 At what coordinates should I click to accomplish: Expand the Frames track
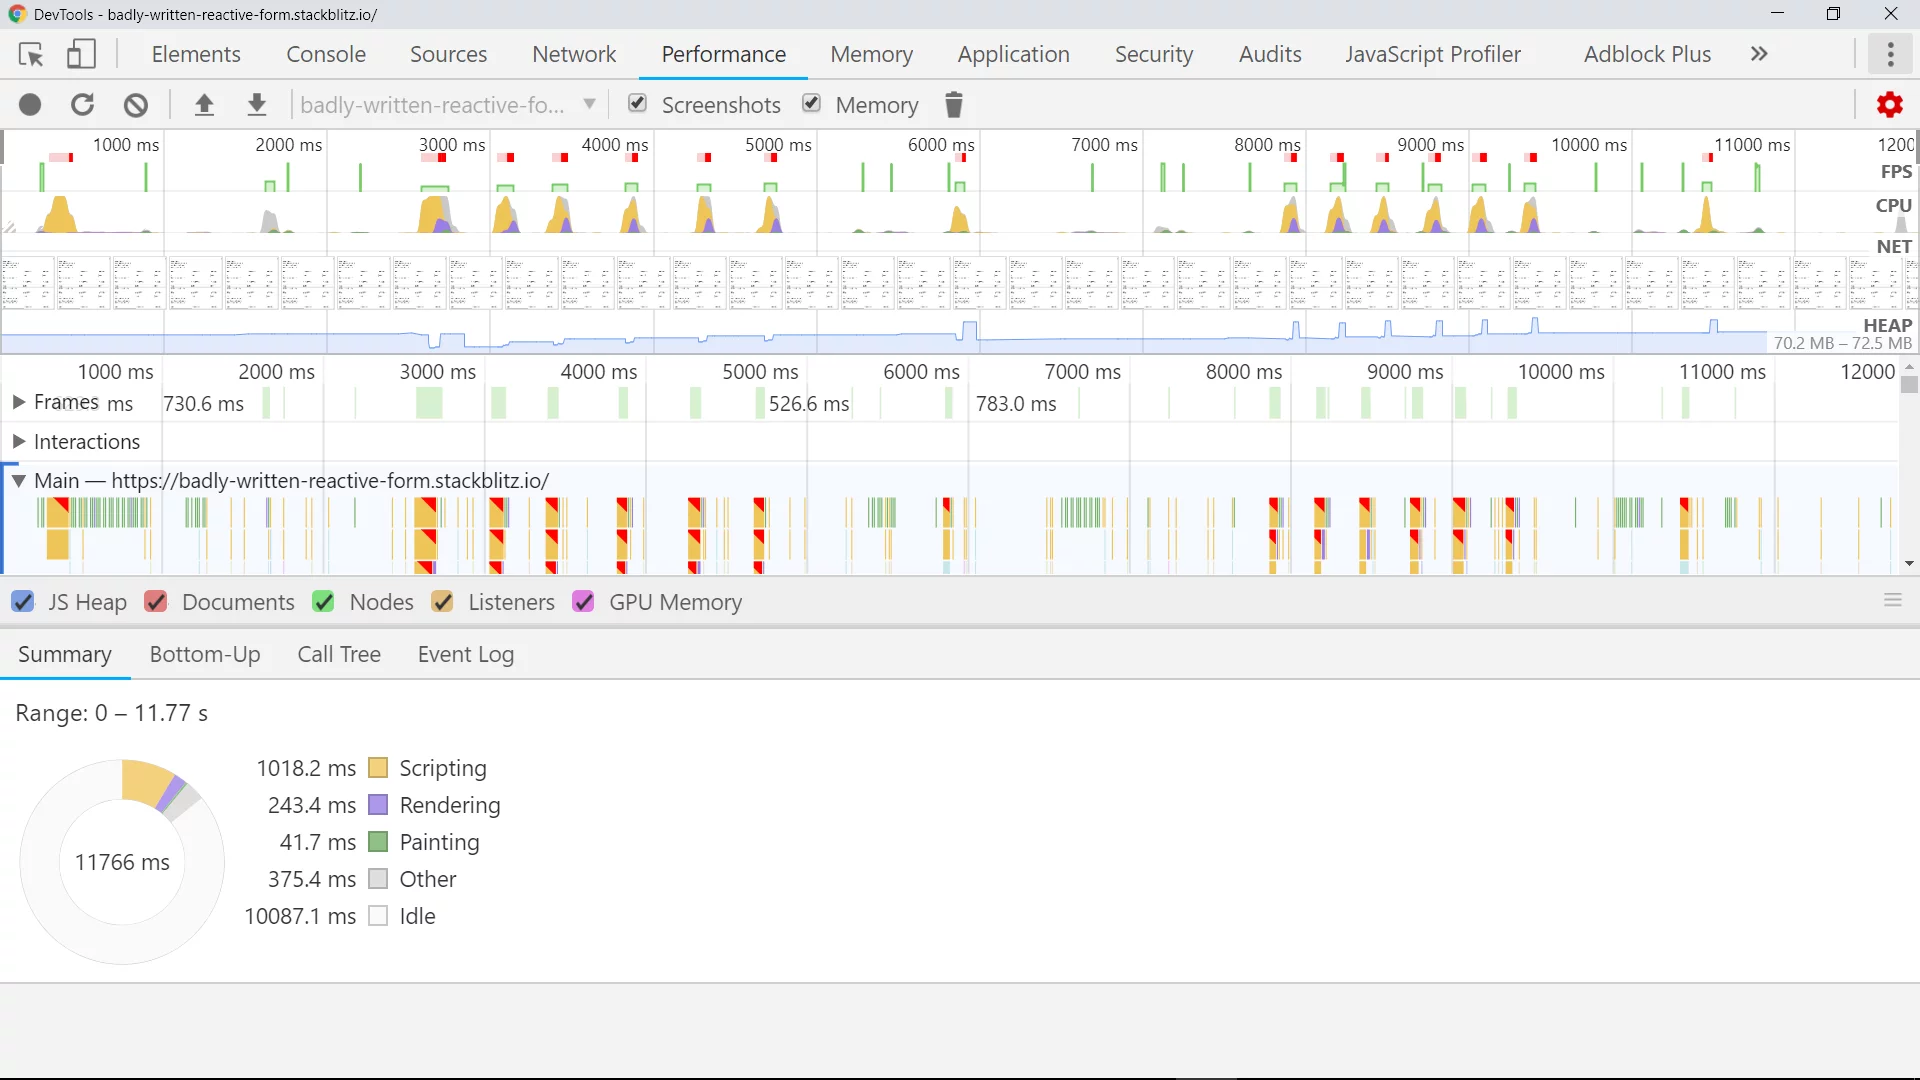pyautogui.click(x=18, y=402)
